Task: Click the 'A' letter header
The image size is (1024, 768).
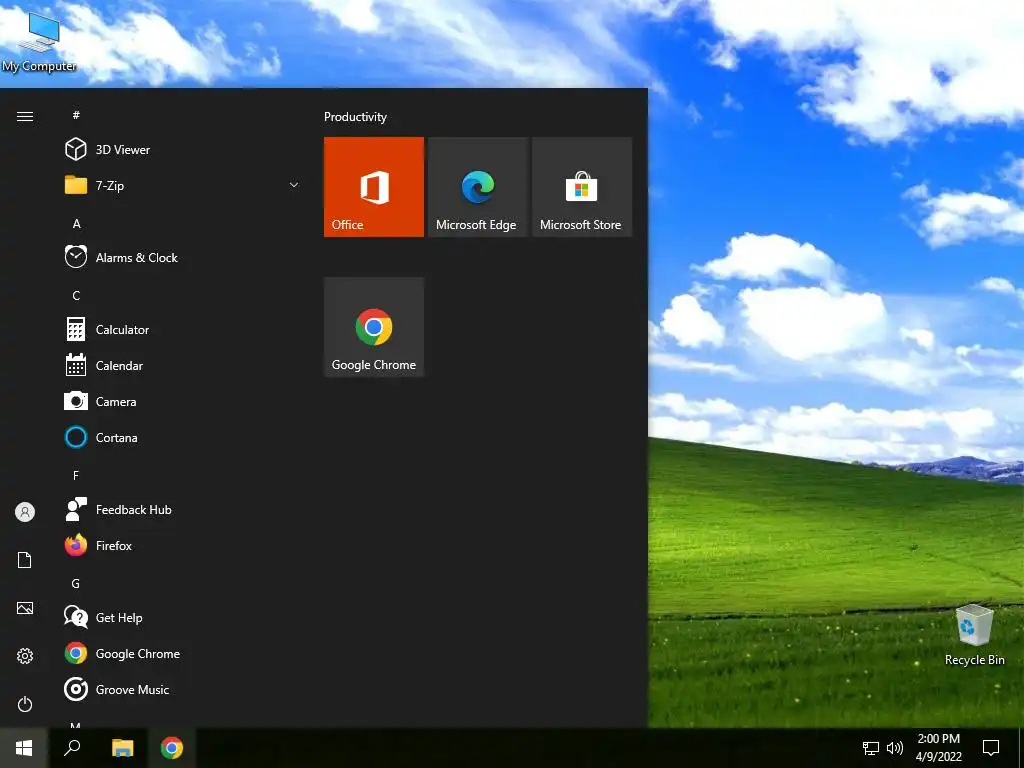Action: coord(76,223)
